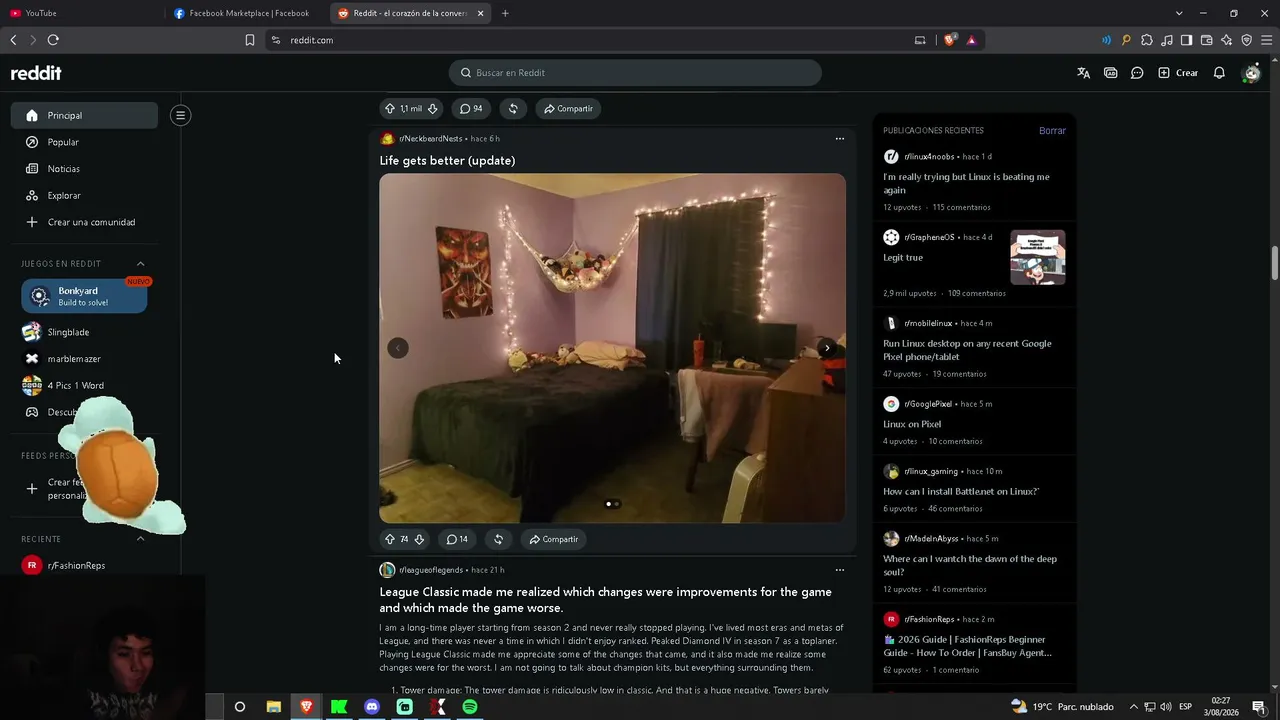Open a new browser tab
Screen dimensions: 1280x720
tap(505, 13)
